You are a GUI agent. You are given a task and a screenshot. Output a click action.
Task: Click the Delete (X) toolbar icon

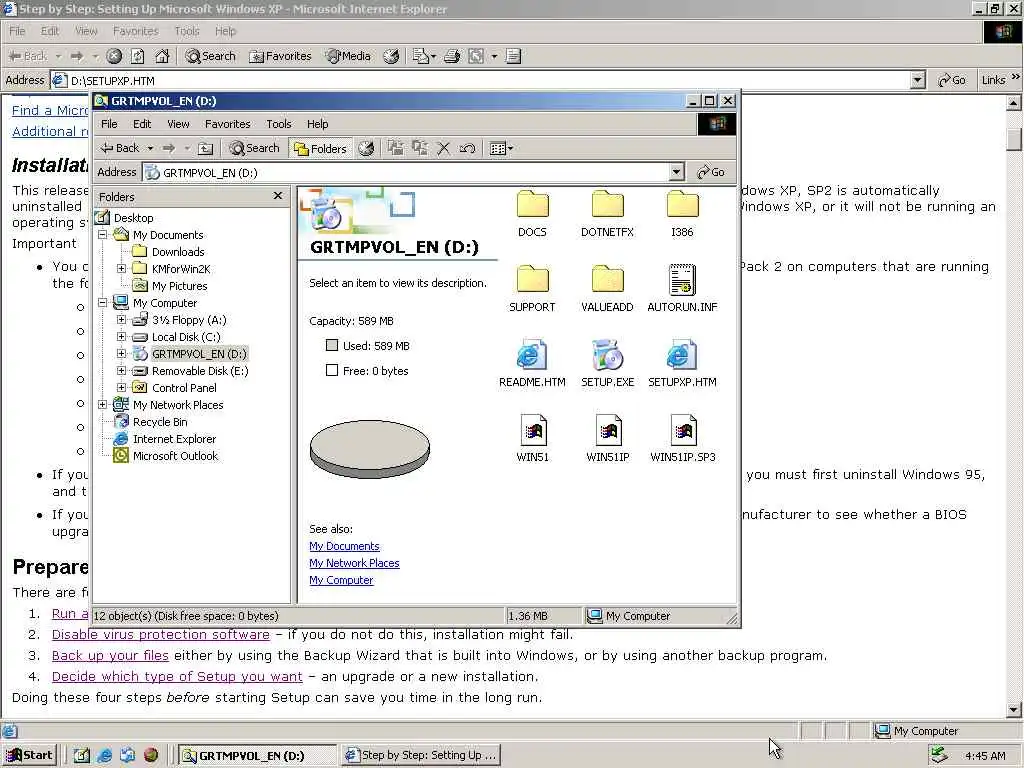[443, 148]
